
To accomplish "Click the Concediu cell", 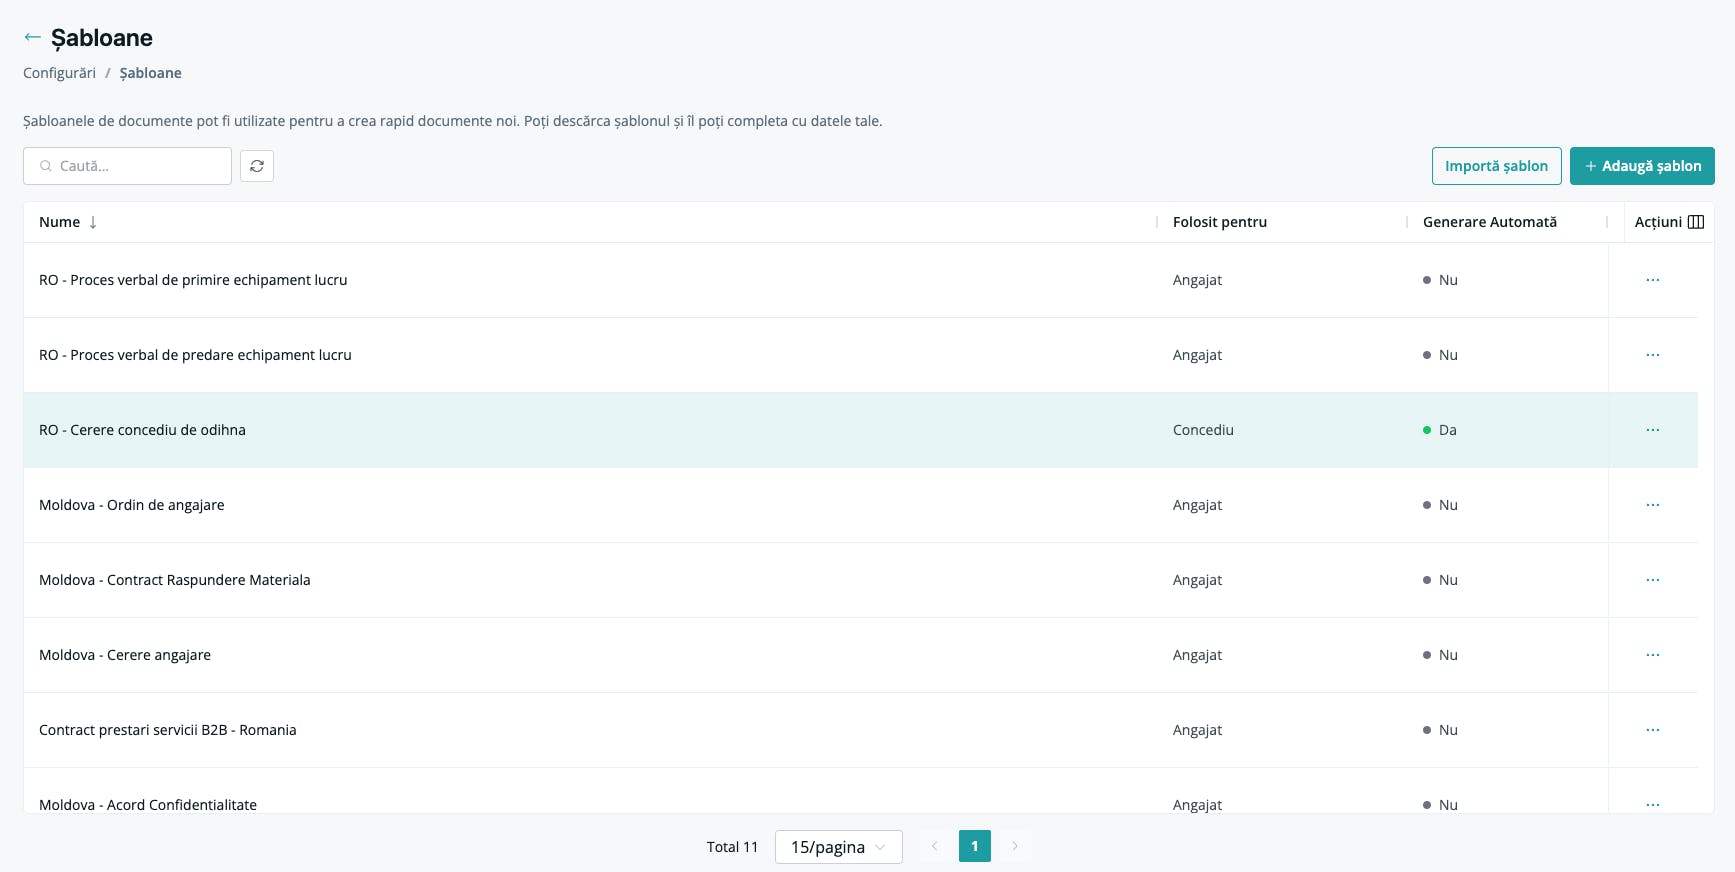I will 1203,430.
